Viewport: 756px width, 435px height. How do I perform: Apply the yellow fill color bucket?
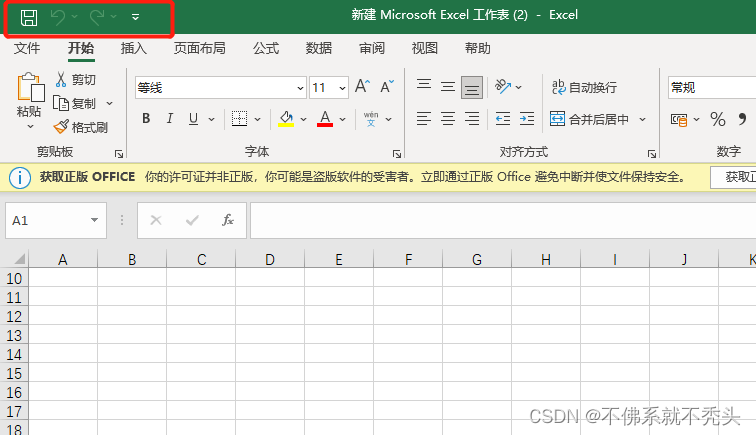[x=286, y=119]
